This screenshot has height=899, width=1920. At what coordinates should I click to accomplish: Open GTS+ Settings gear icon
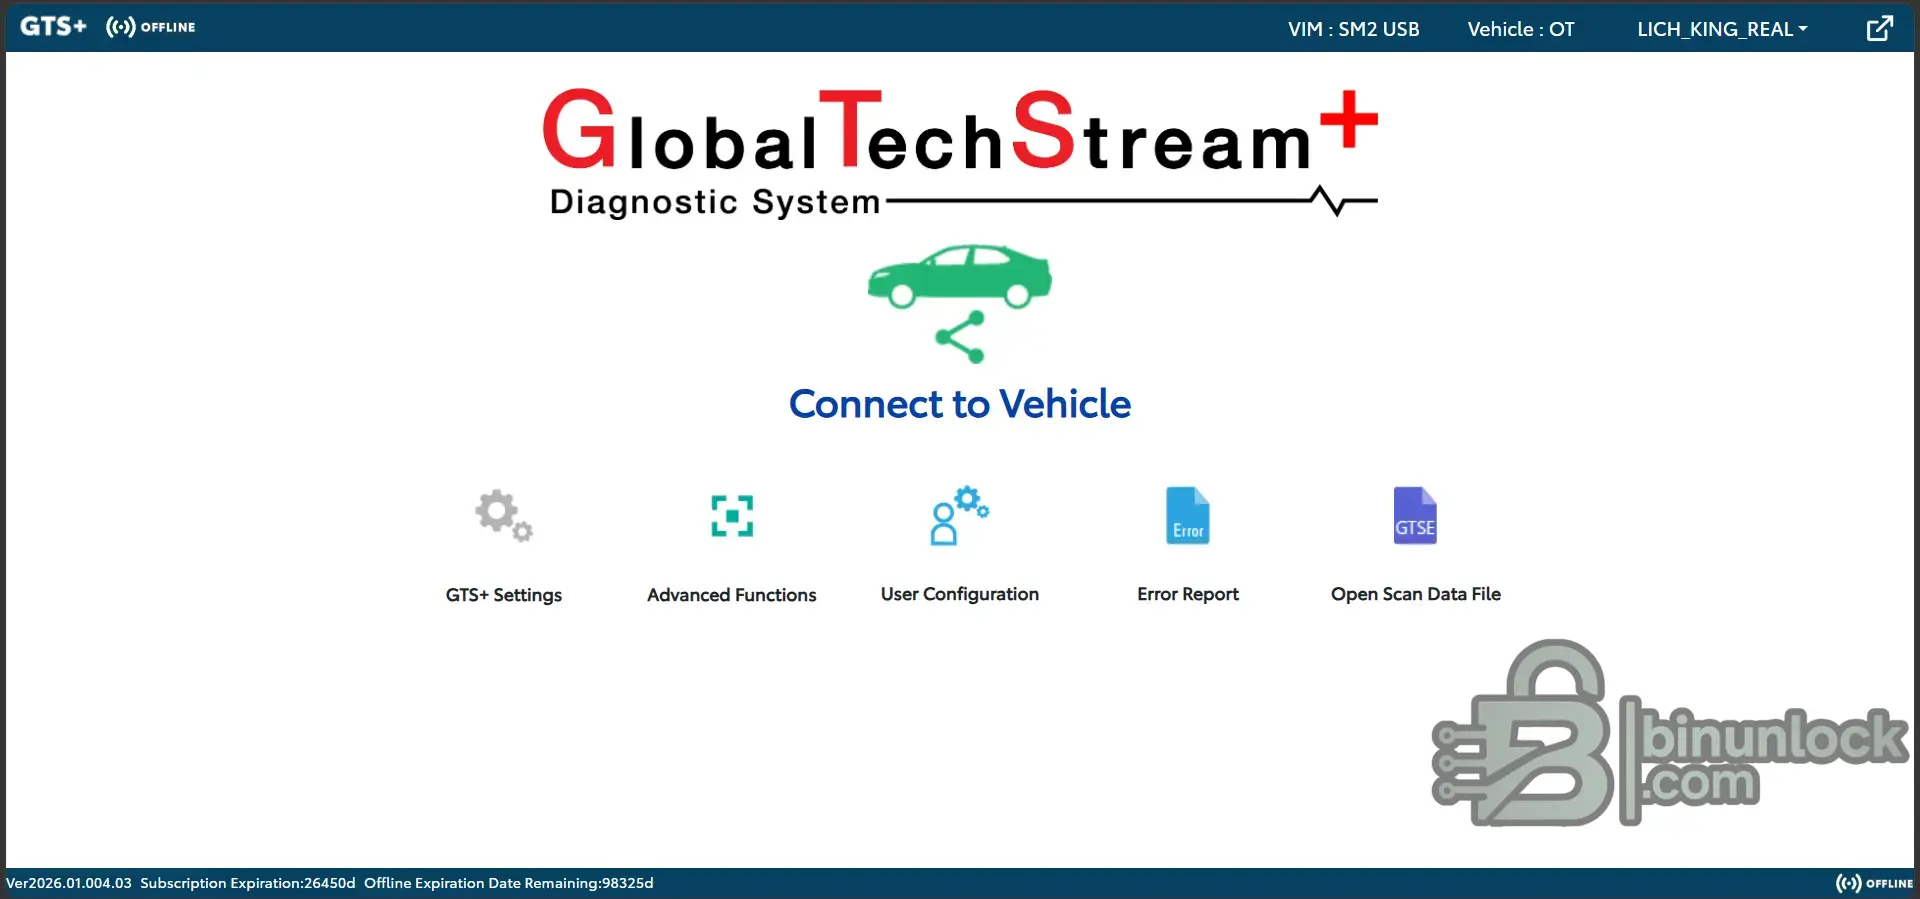[x=504, y=516]
